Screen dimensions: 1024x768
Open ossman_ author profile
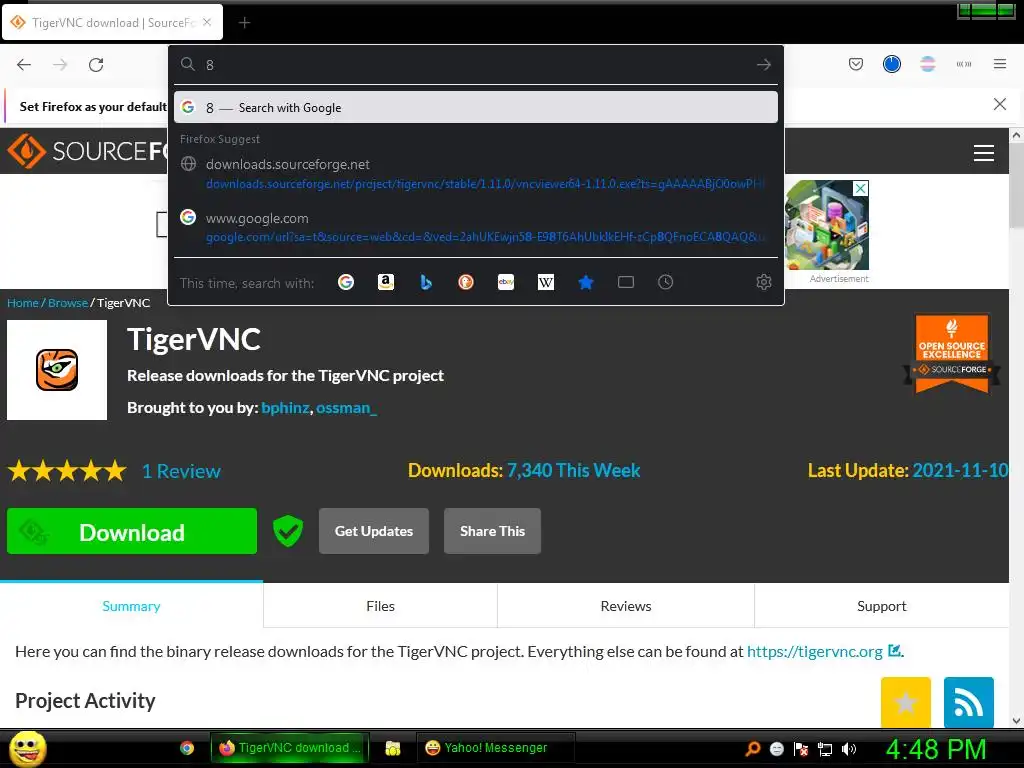(x=346, y=408)
